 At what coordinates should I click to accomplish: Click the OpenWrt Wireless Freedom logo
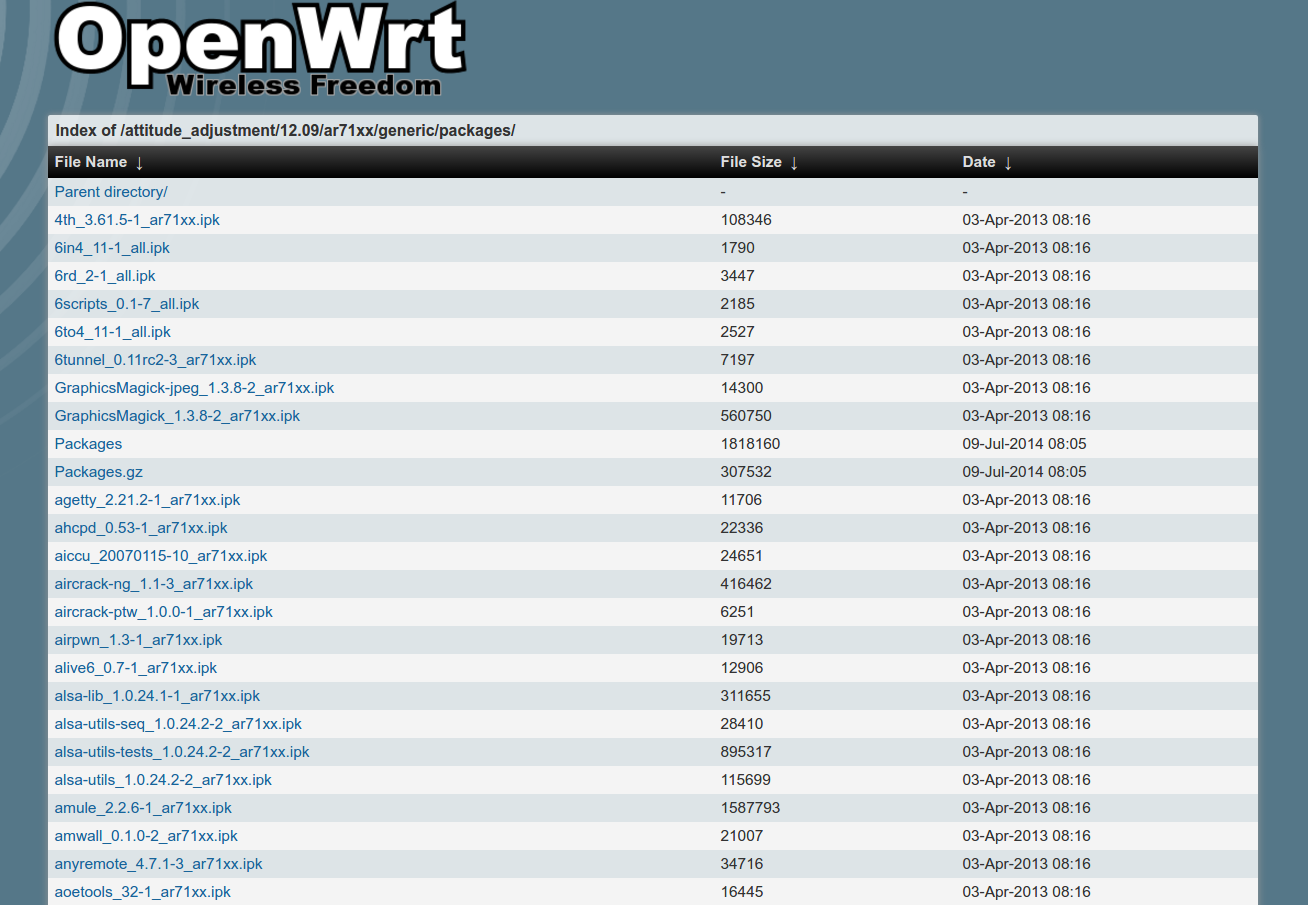point(260,50)
